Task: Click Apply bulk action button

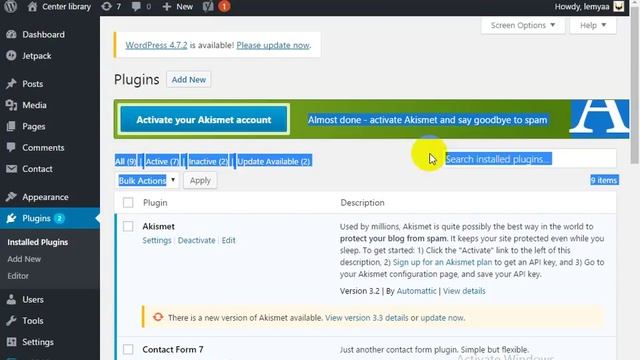Action: point(200,180)
